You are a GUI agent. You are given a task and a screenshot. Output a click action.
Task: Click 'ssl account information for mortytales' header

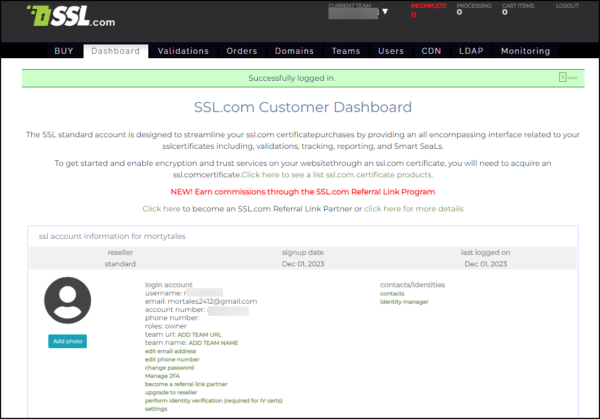coord(112,236)
